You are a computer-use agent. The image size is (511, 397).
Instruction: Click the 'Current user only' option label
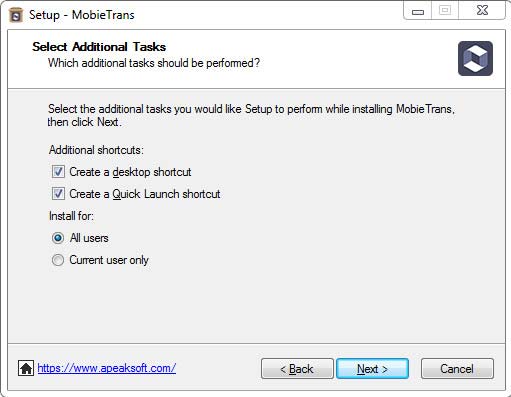tap(109, 260)
